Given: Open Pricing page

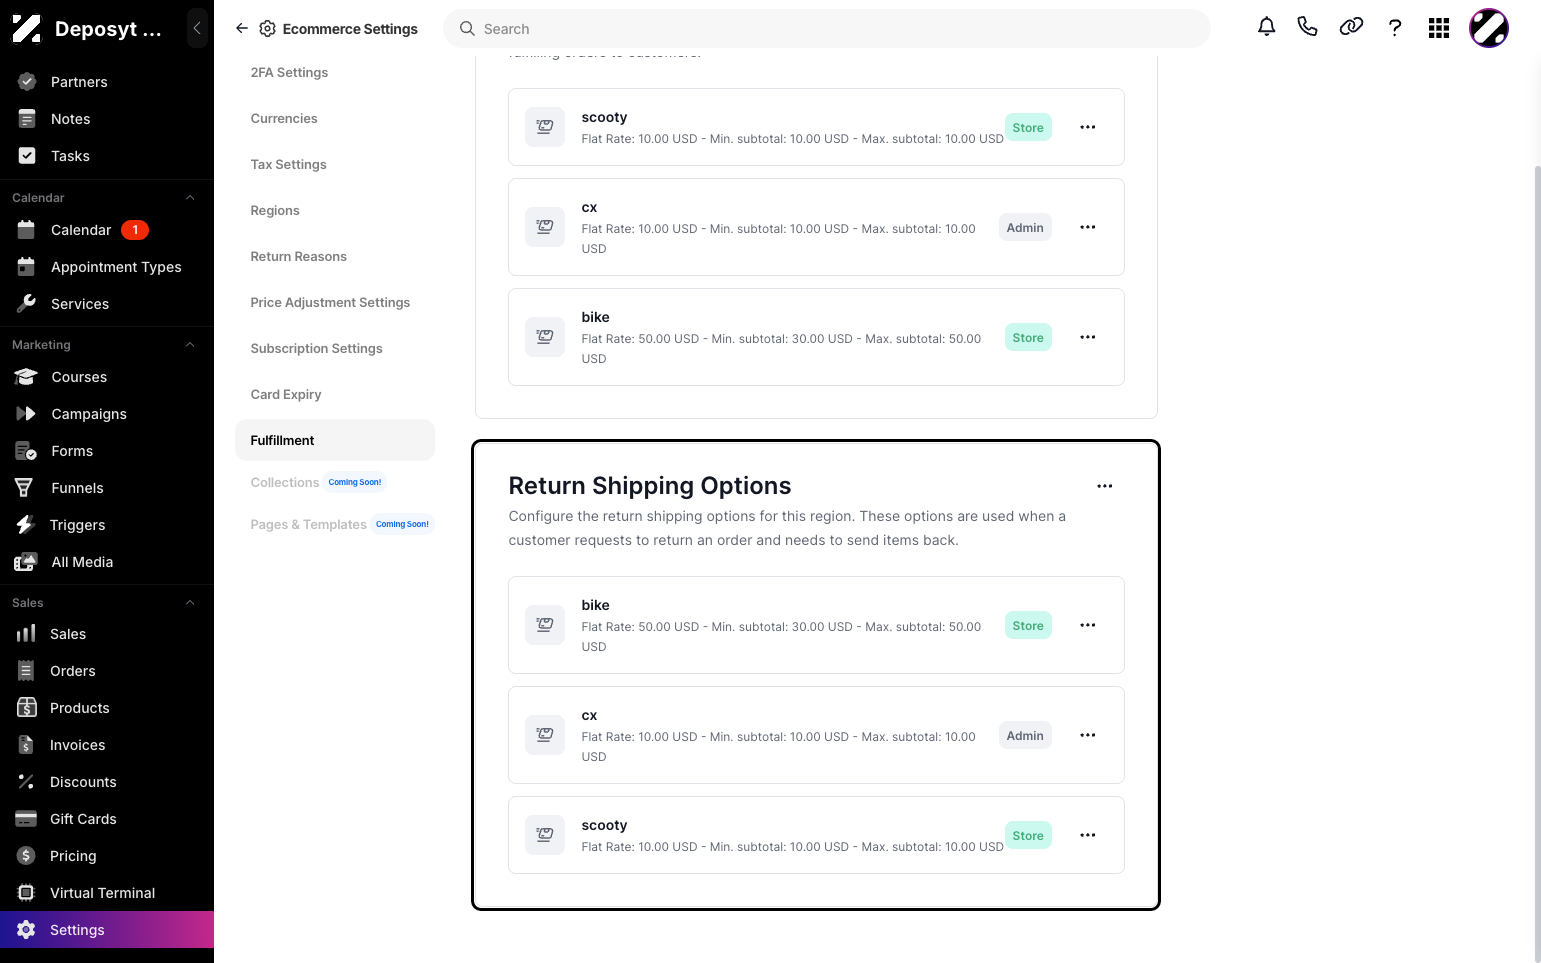Looking at the screenshot, I should pos(107,856).
